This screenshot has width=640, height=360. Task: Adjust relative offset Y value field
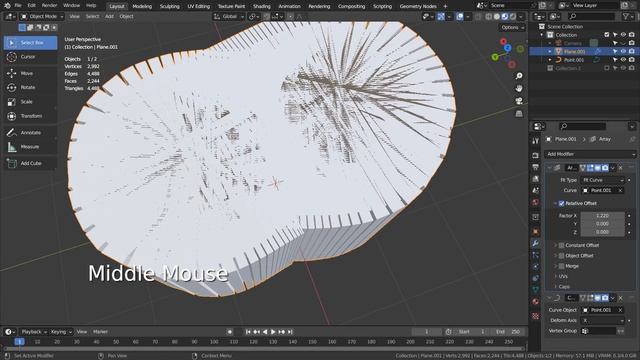click(603, 224)
